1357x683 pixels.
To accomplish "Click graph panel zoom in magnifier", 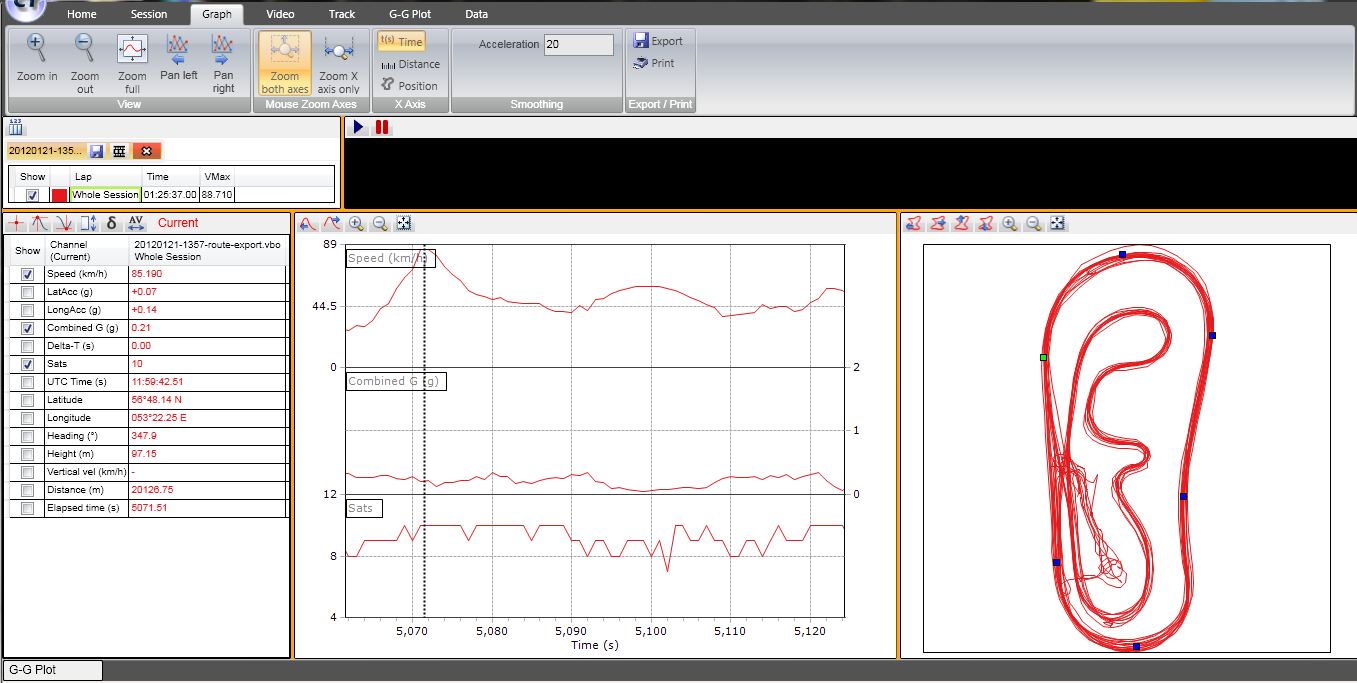I will tap(356, 224).
